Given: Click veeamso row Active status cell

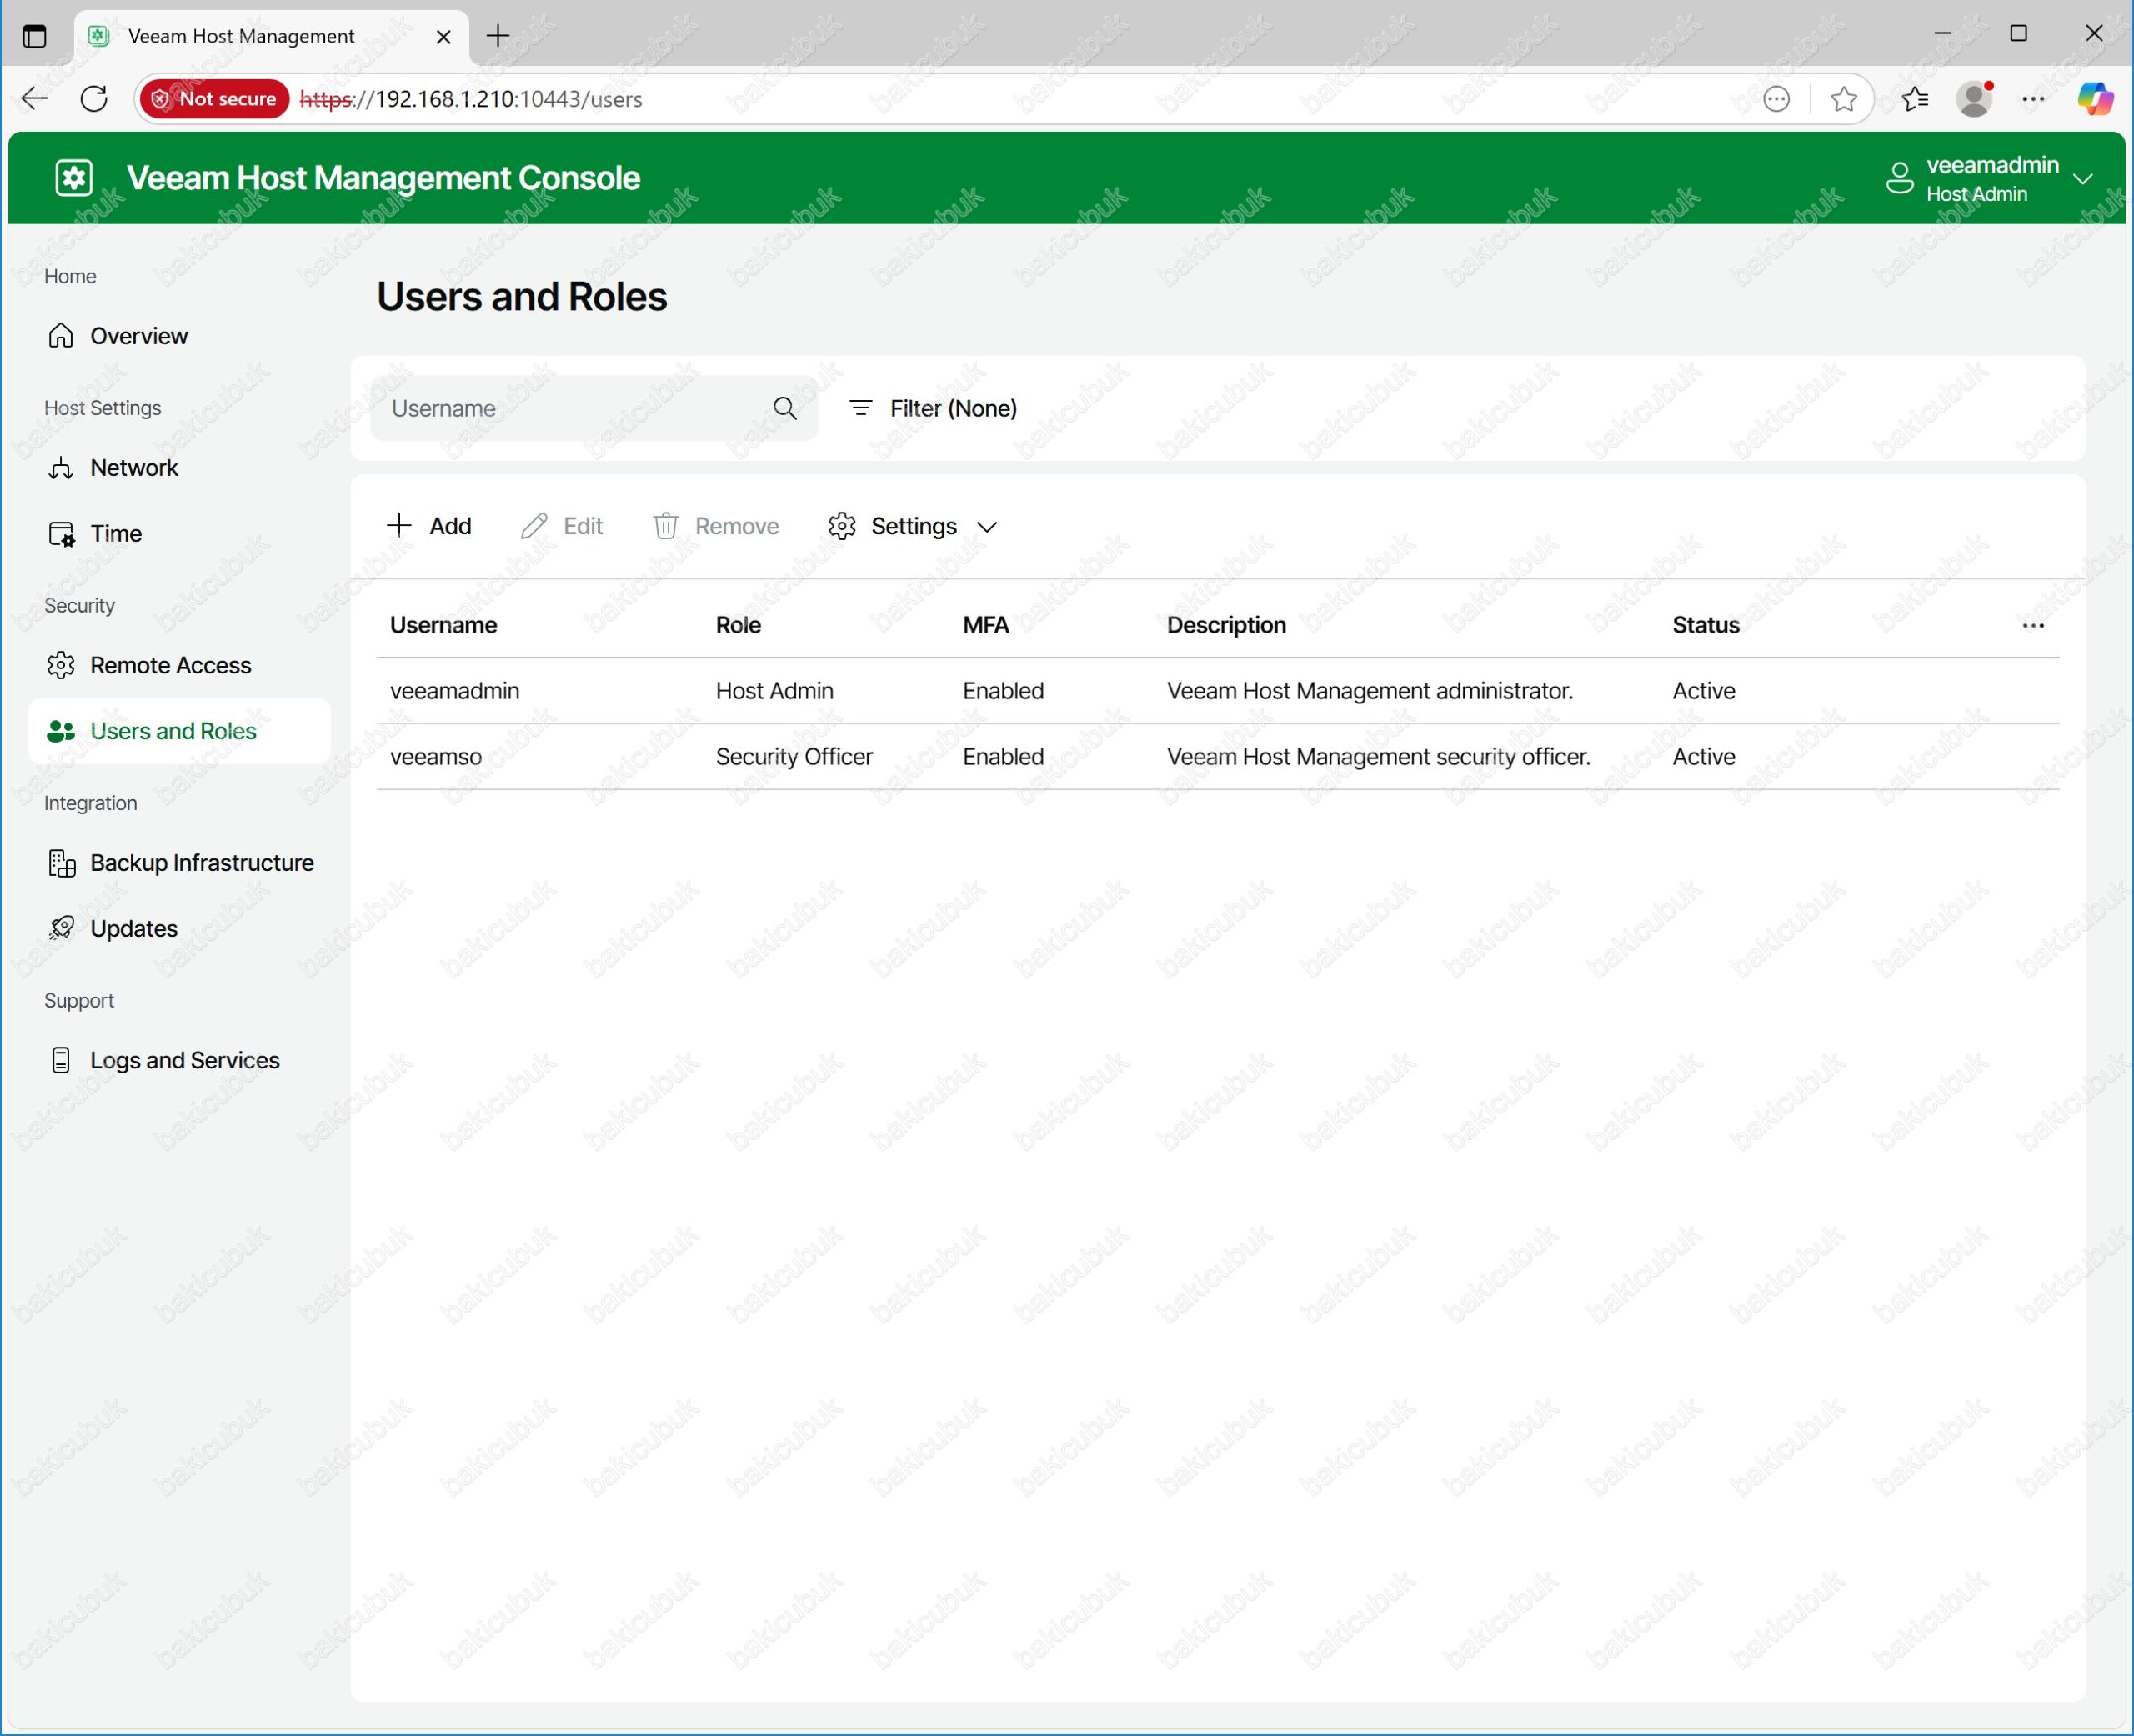Looking at the screenshot, I should pos(1705,757).
